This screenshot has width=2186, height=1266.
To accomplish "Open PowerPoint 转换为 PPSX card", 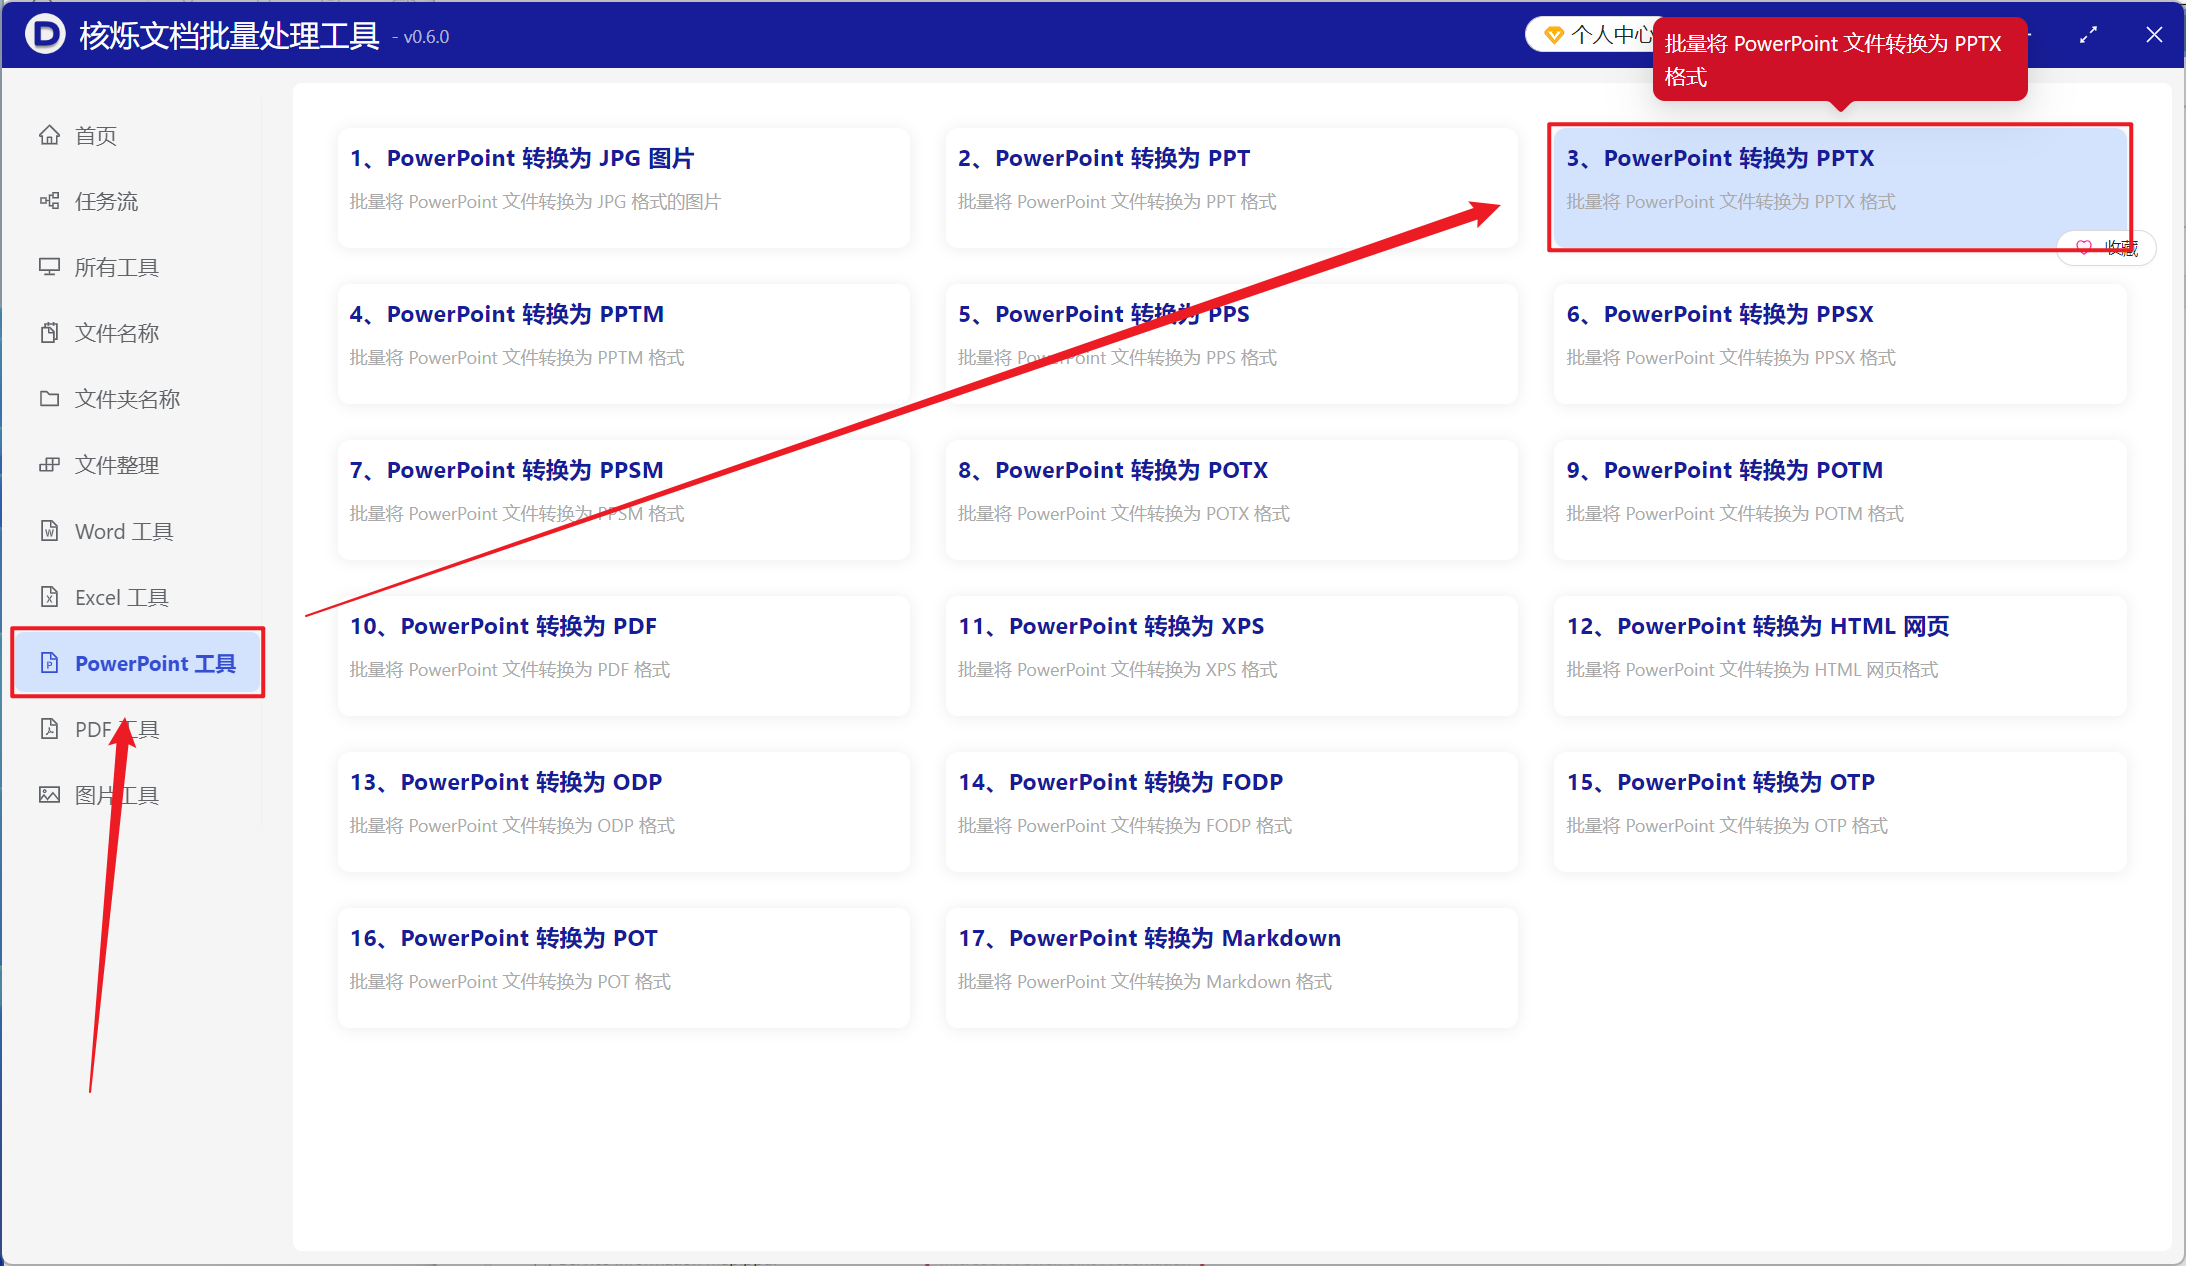I will [1840, 344].
